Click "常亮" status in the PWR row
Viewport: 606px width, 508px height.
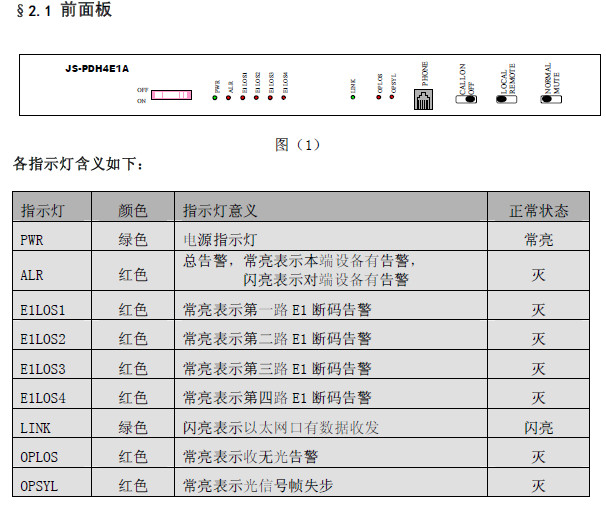tap(539, 240)
